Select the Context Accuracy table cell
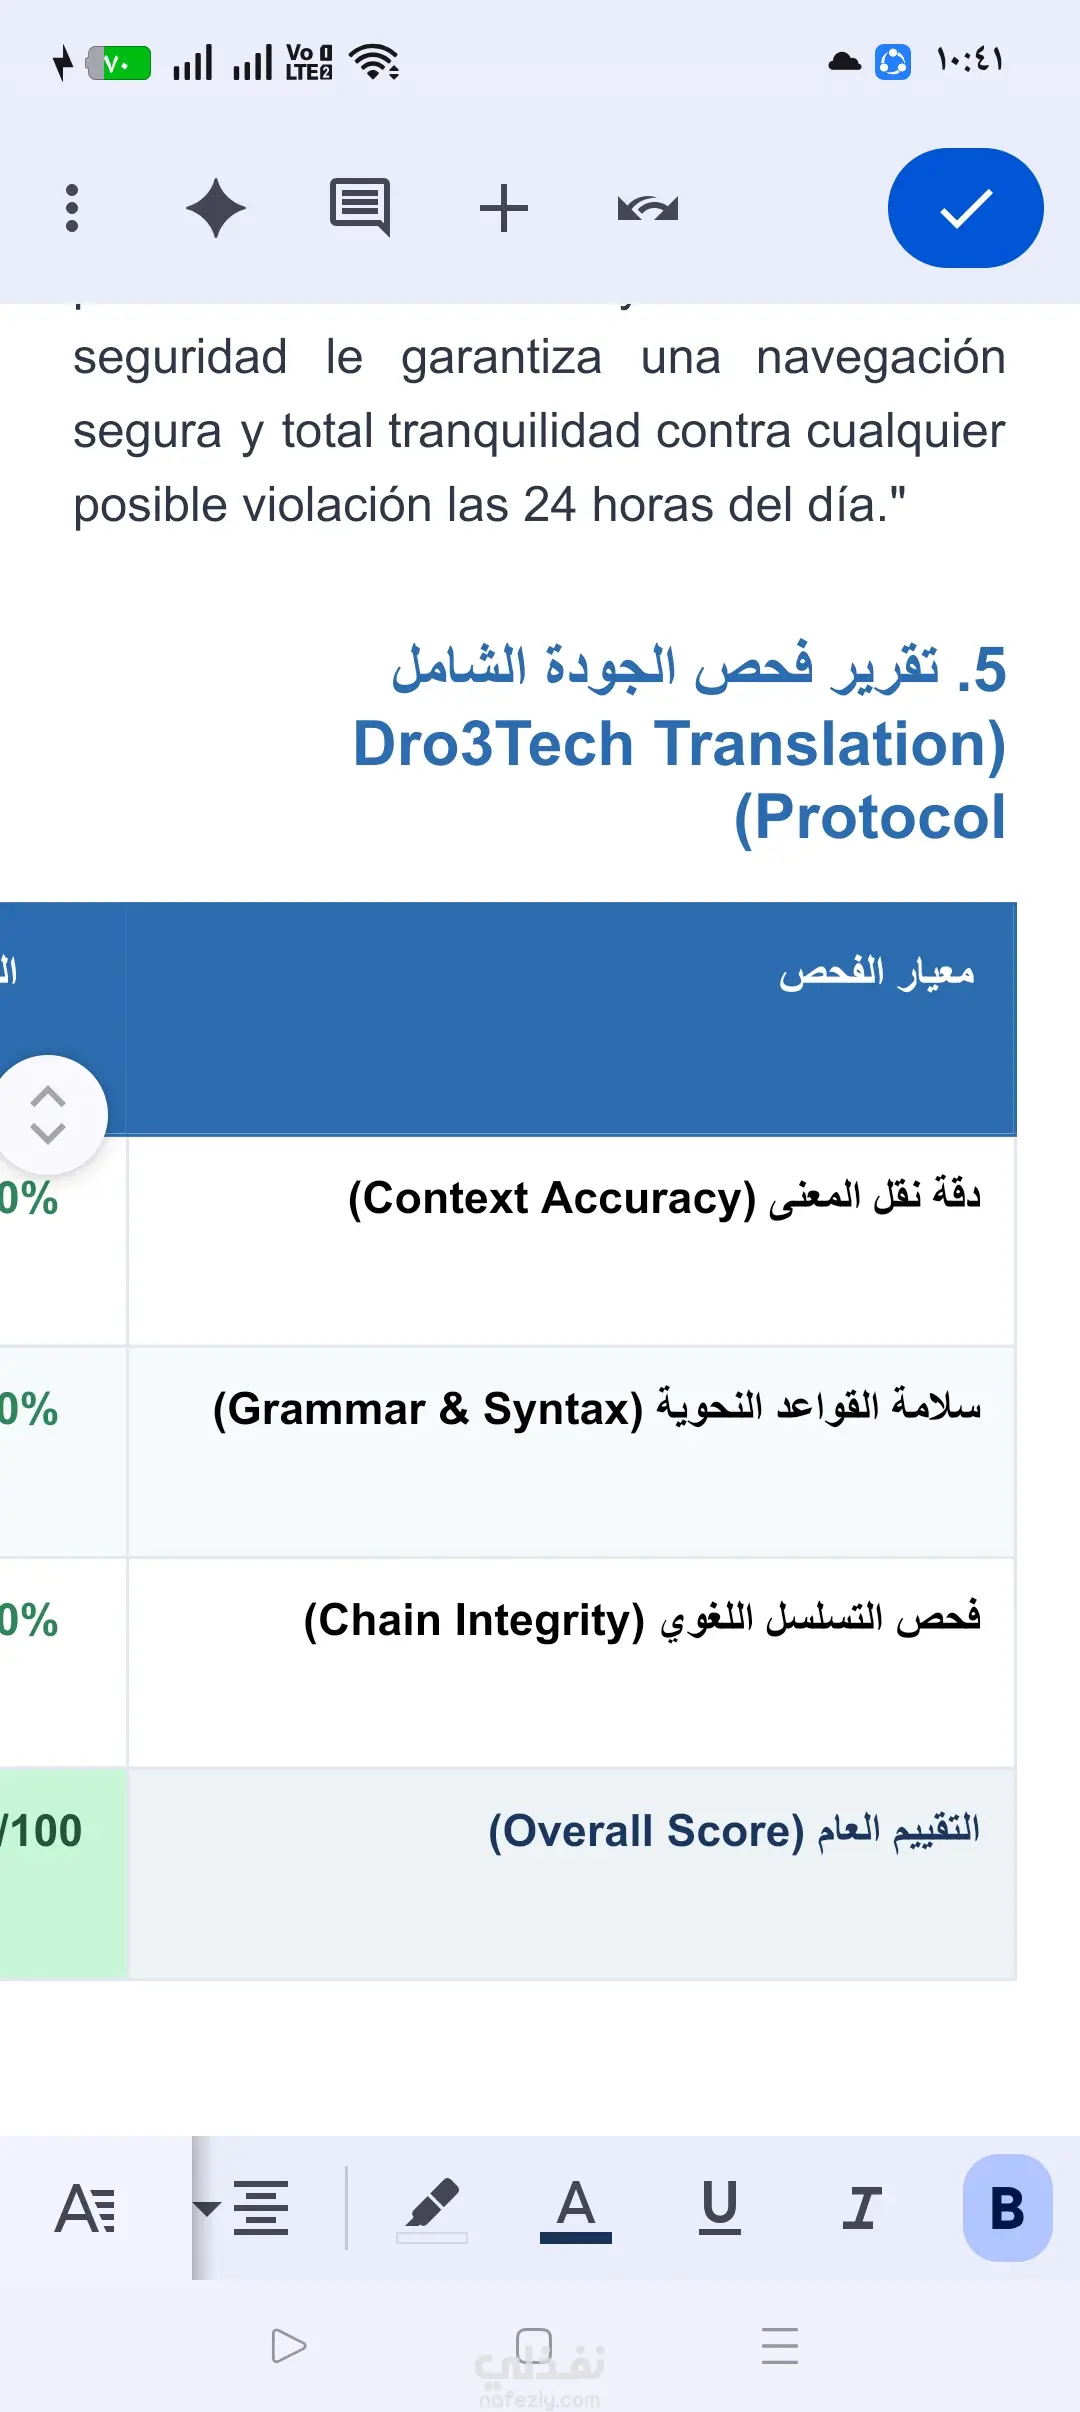The width and height of the screenshot is (1080, 2412). [572, 1241]
